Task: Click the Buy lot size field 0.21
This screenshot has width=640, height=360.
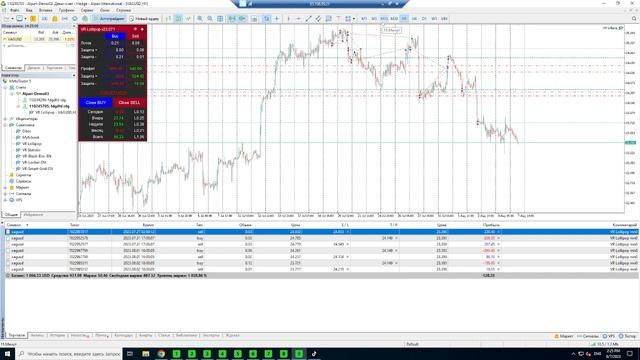Action: point(115,43)
